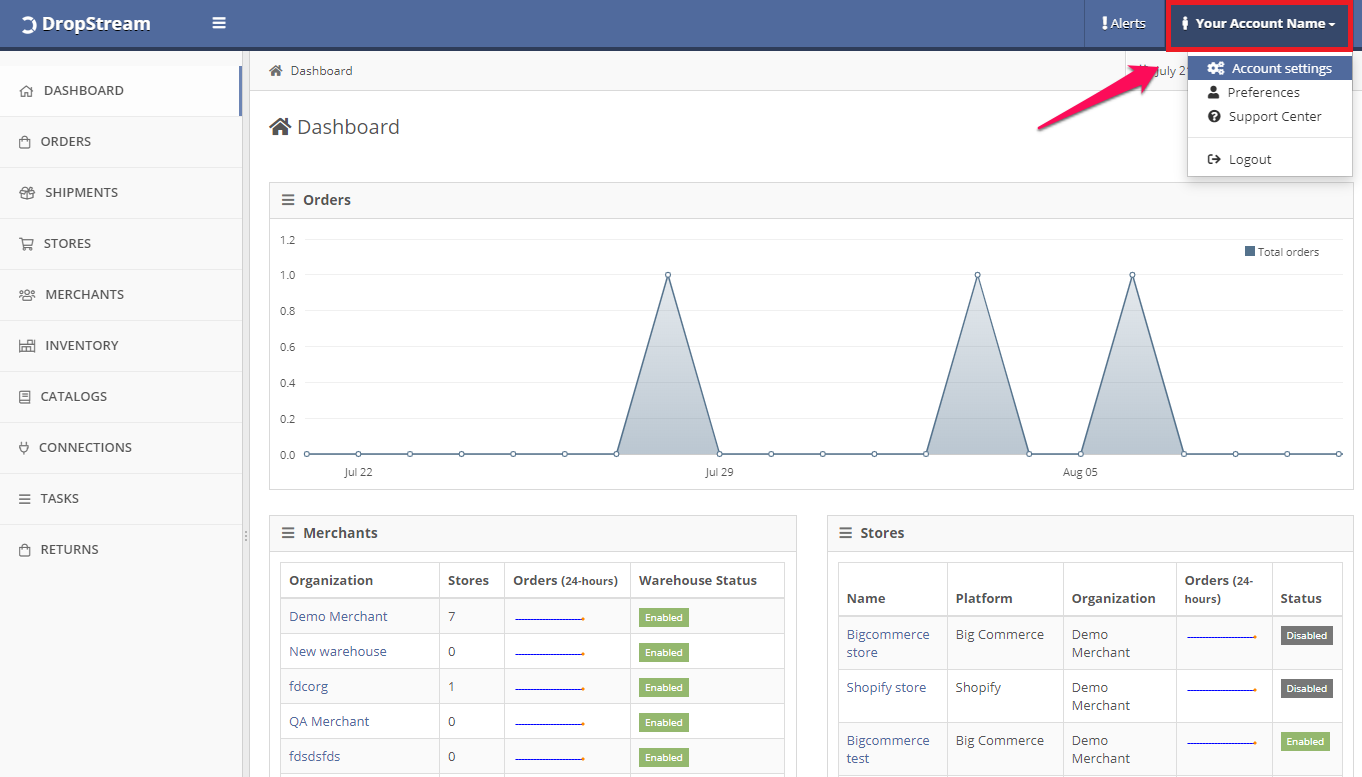This screenshot has width=1362, height=777.
Task: Click the orders sparkline for New warehouse
Action: [x=548, y=651]
